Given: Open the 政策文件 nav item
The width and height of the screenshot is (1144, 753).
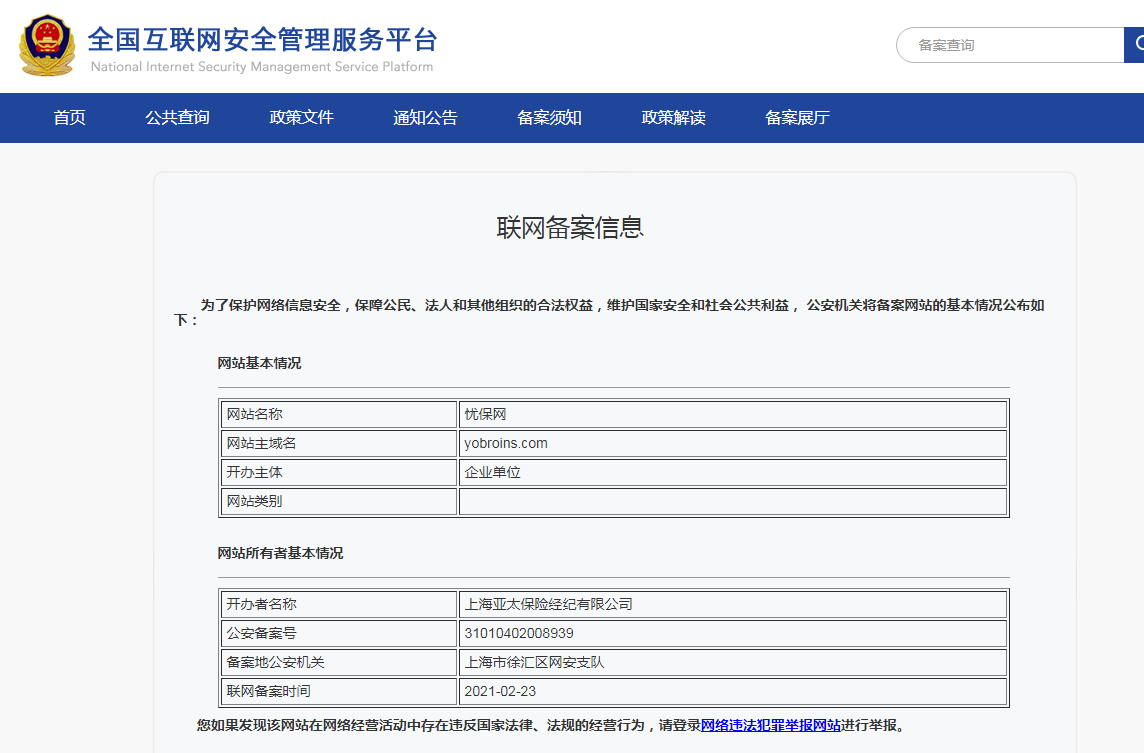Looking at the screenshot, I should [301, 117].
